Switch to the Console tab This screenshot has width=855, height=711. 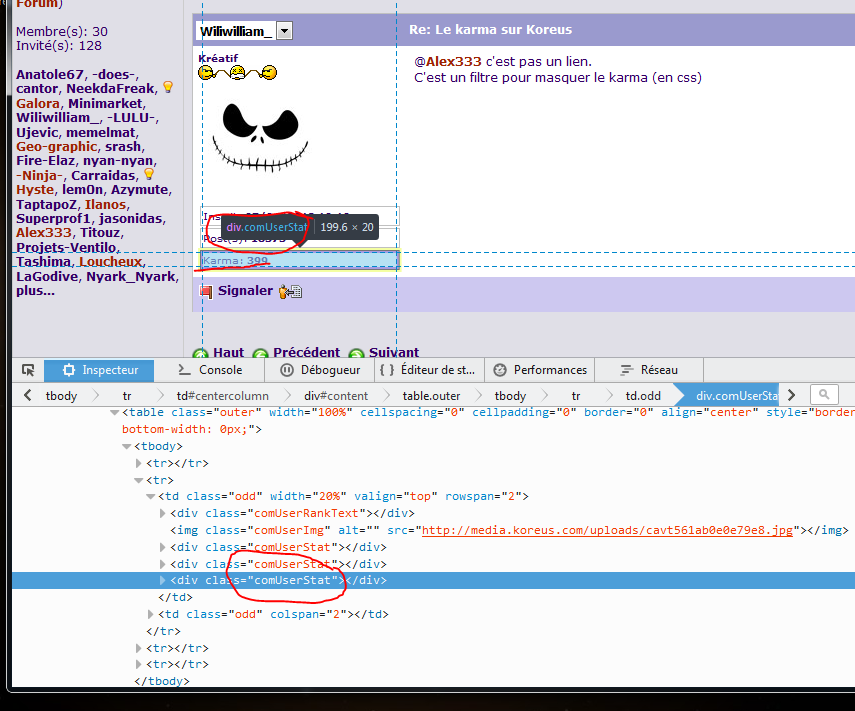(x=208, y=370)
